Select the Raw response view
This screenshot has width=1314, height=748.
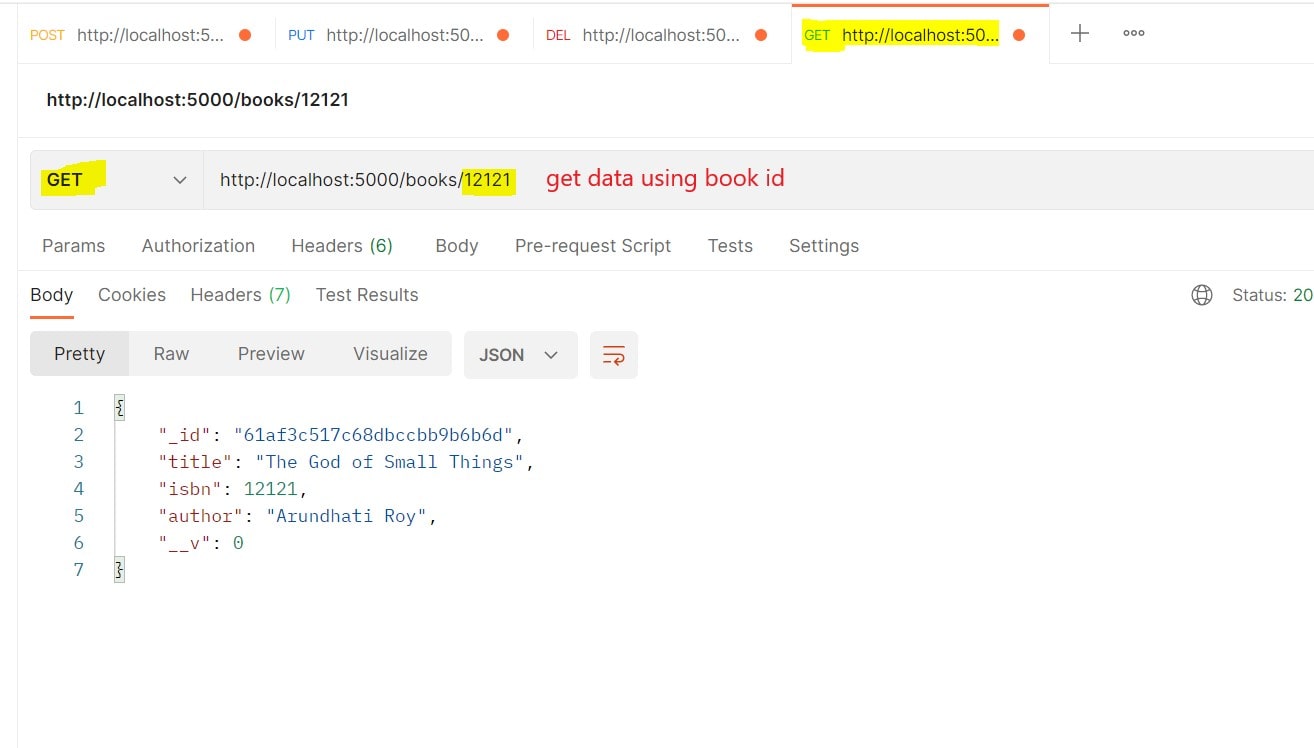(170, 353)
